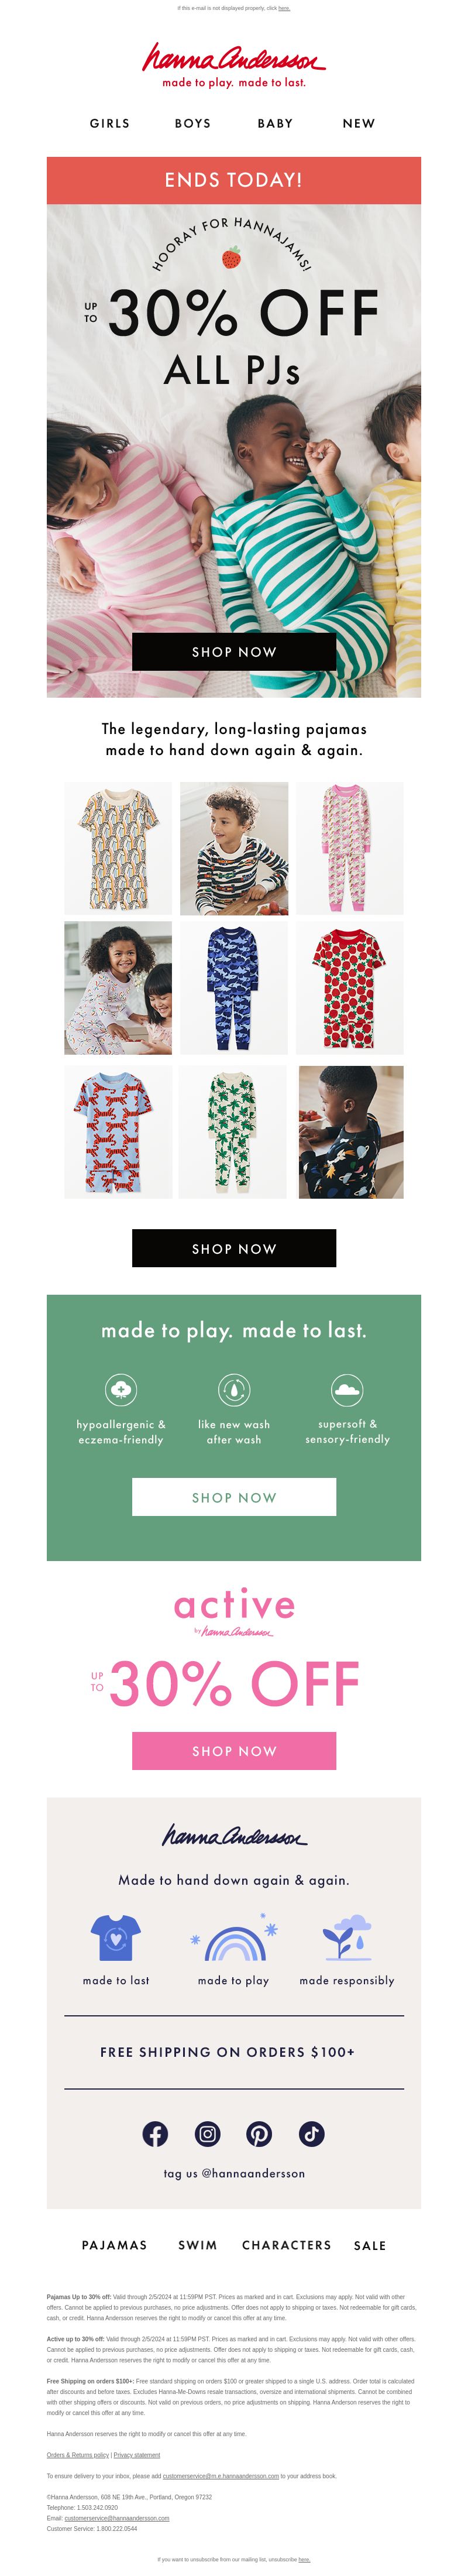
Task: Select the blue shark pajama thumbnail
Action: pos(233,987)
